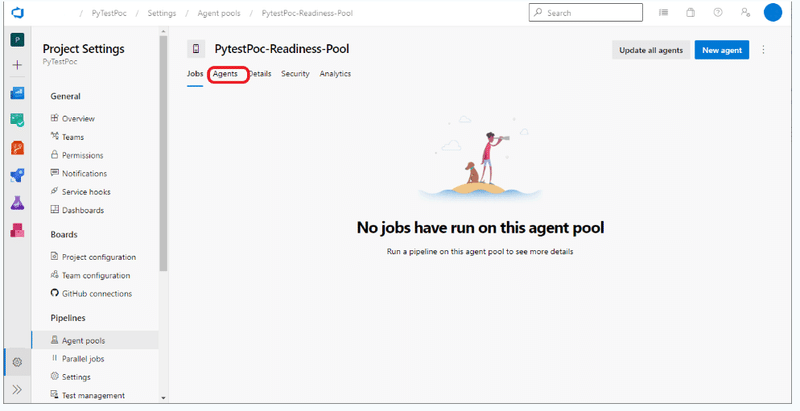
Task: Click the scrollbar down arrow
Action: (x=163, y=398)
